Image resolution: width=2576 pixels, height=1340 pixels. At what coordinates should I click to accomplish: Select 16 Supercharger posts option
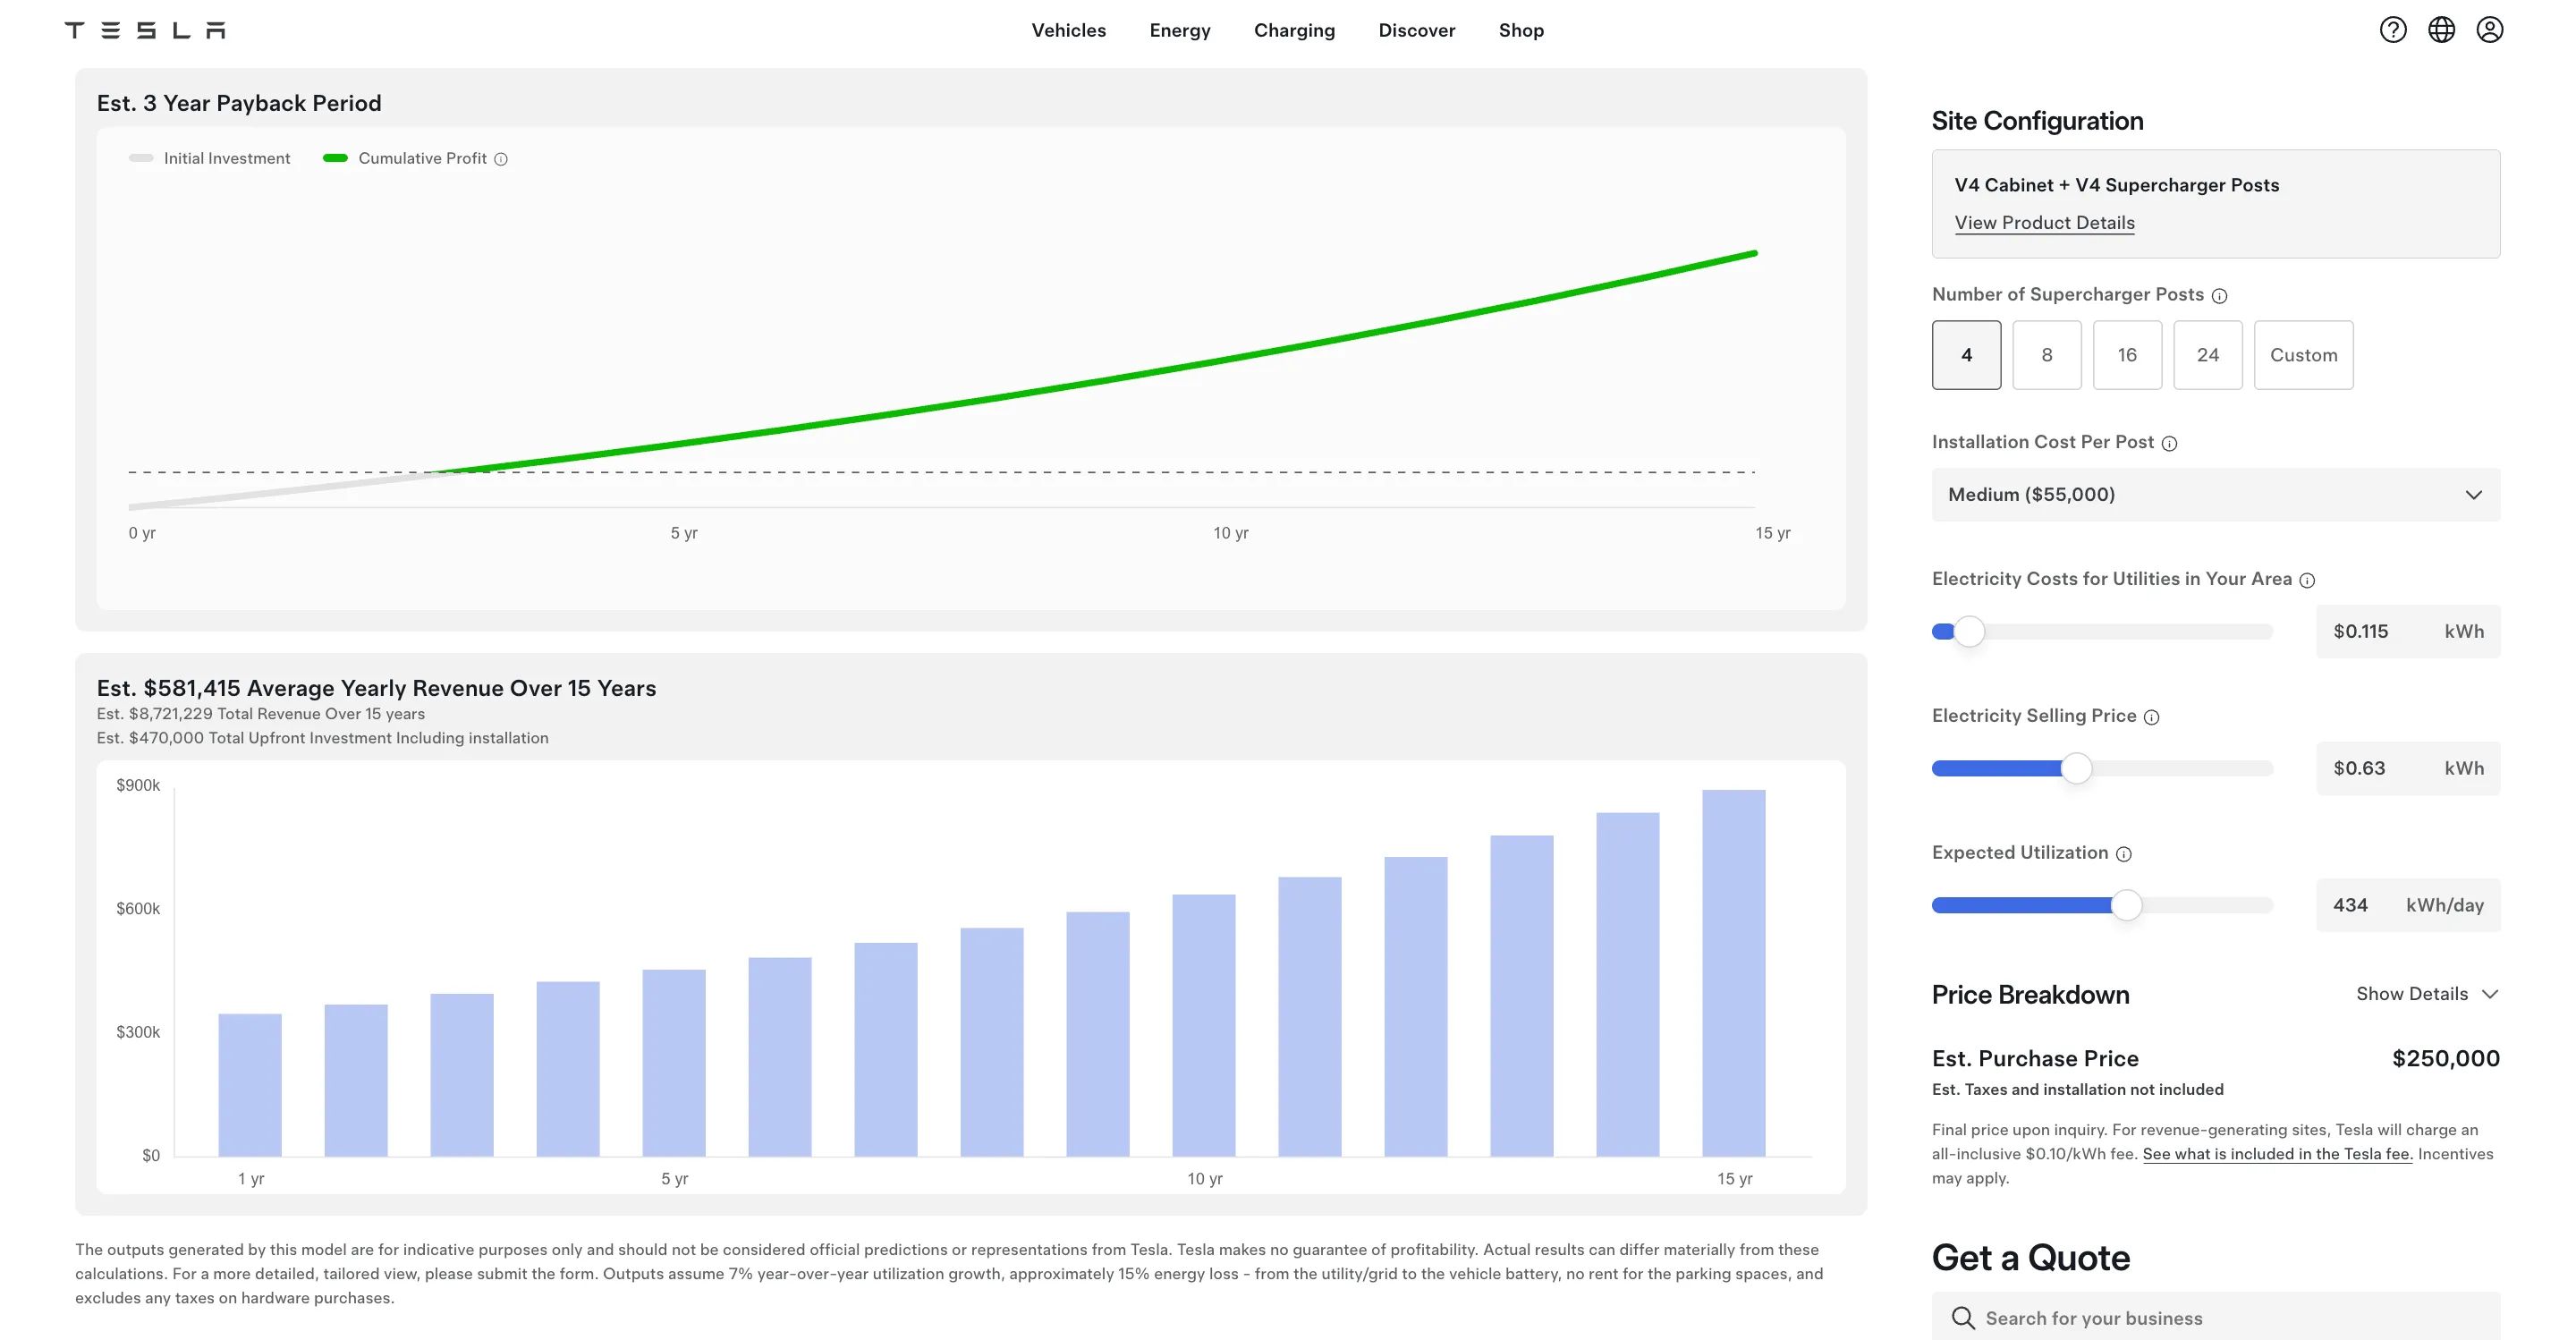(2127, 355)
